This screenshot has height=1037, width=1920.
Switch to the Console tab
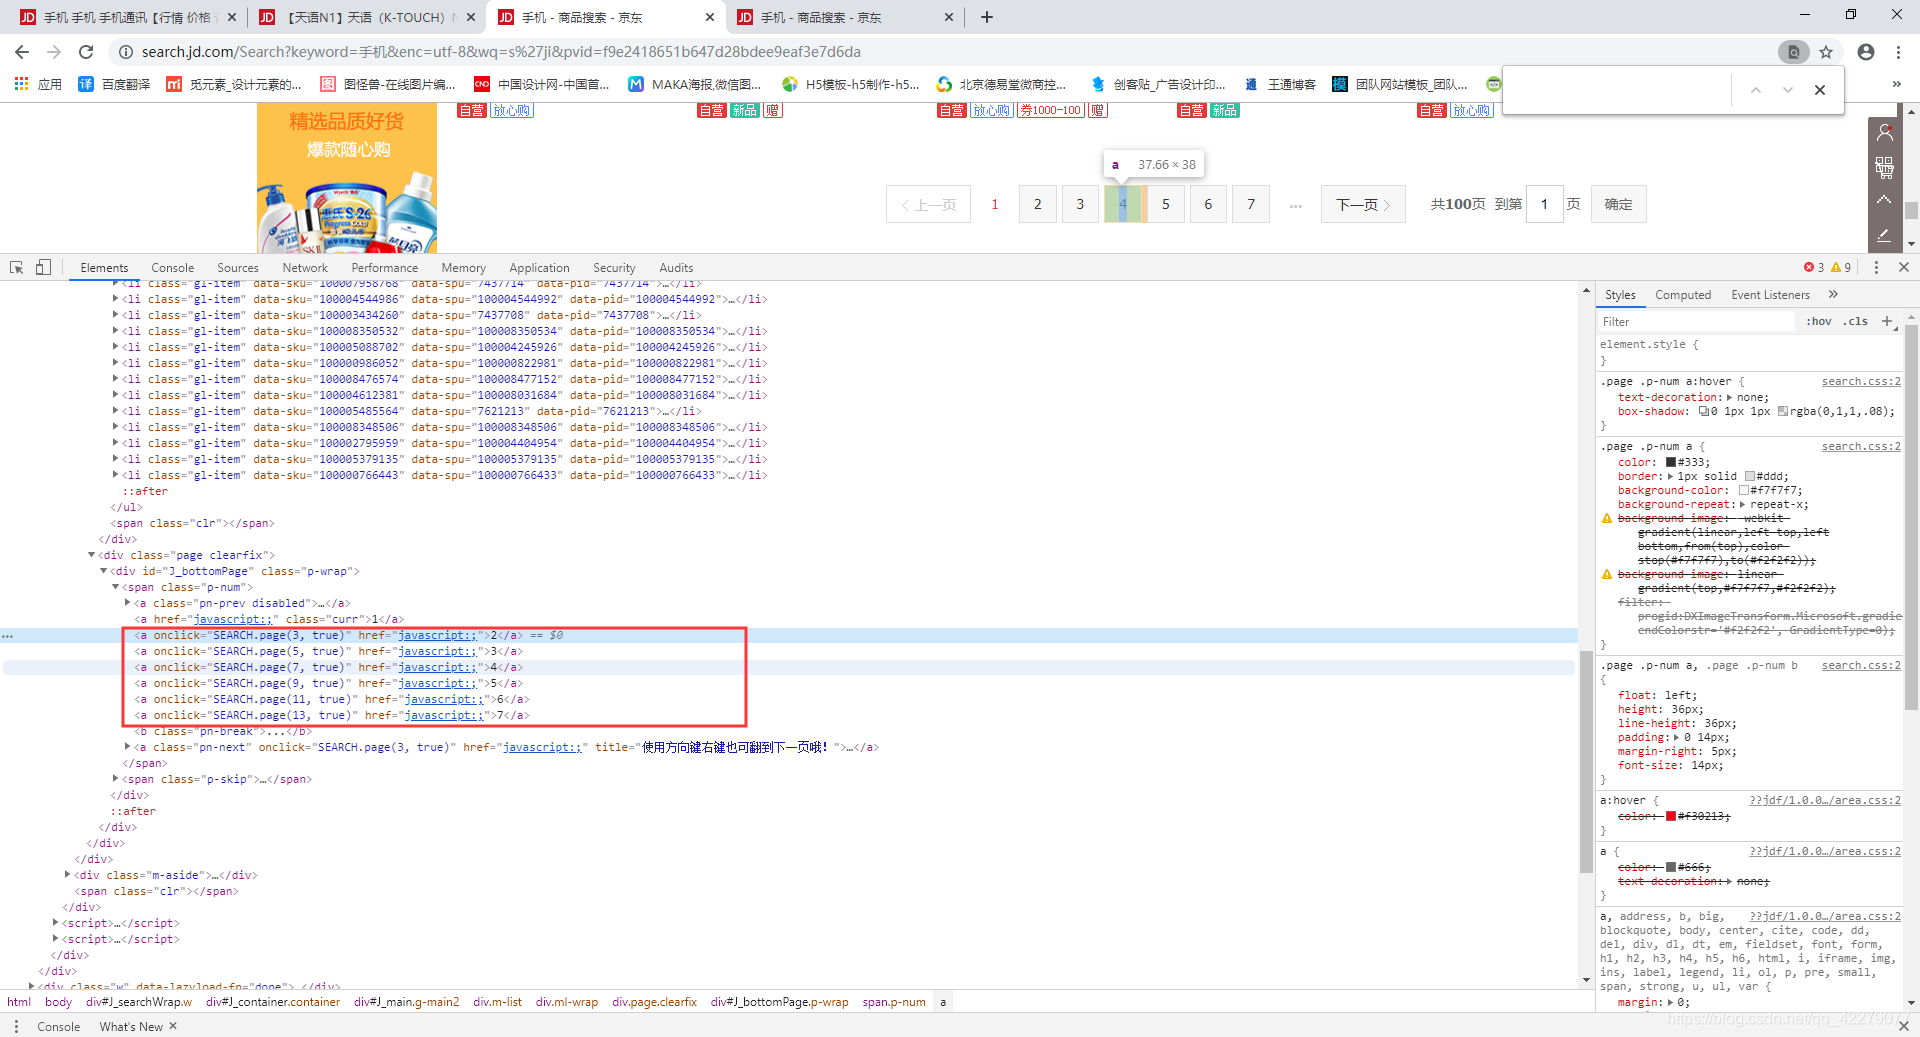[173, 268]
